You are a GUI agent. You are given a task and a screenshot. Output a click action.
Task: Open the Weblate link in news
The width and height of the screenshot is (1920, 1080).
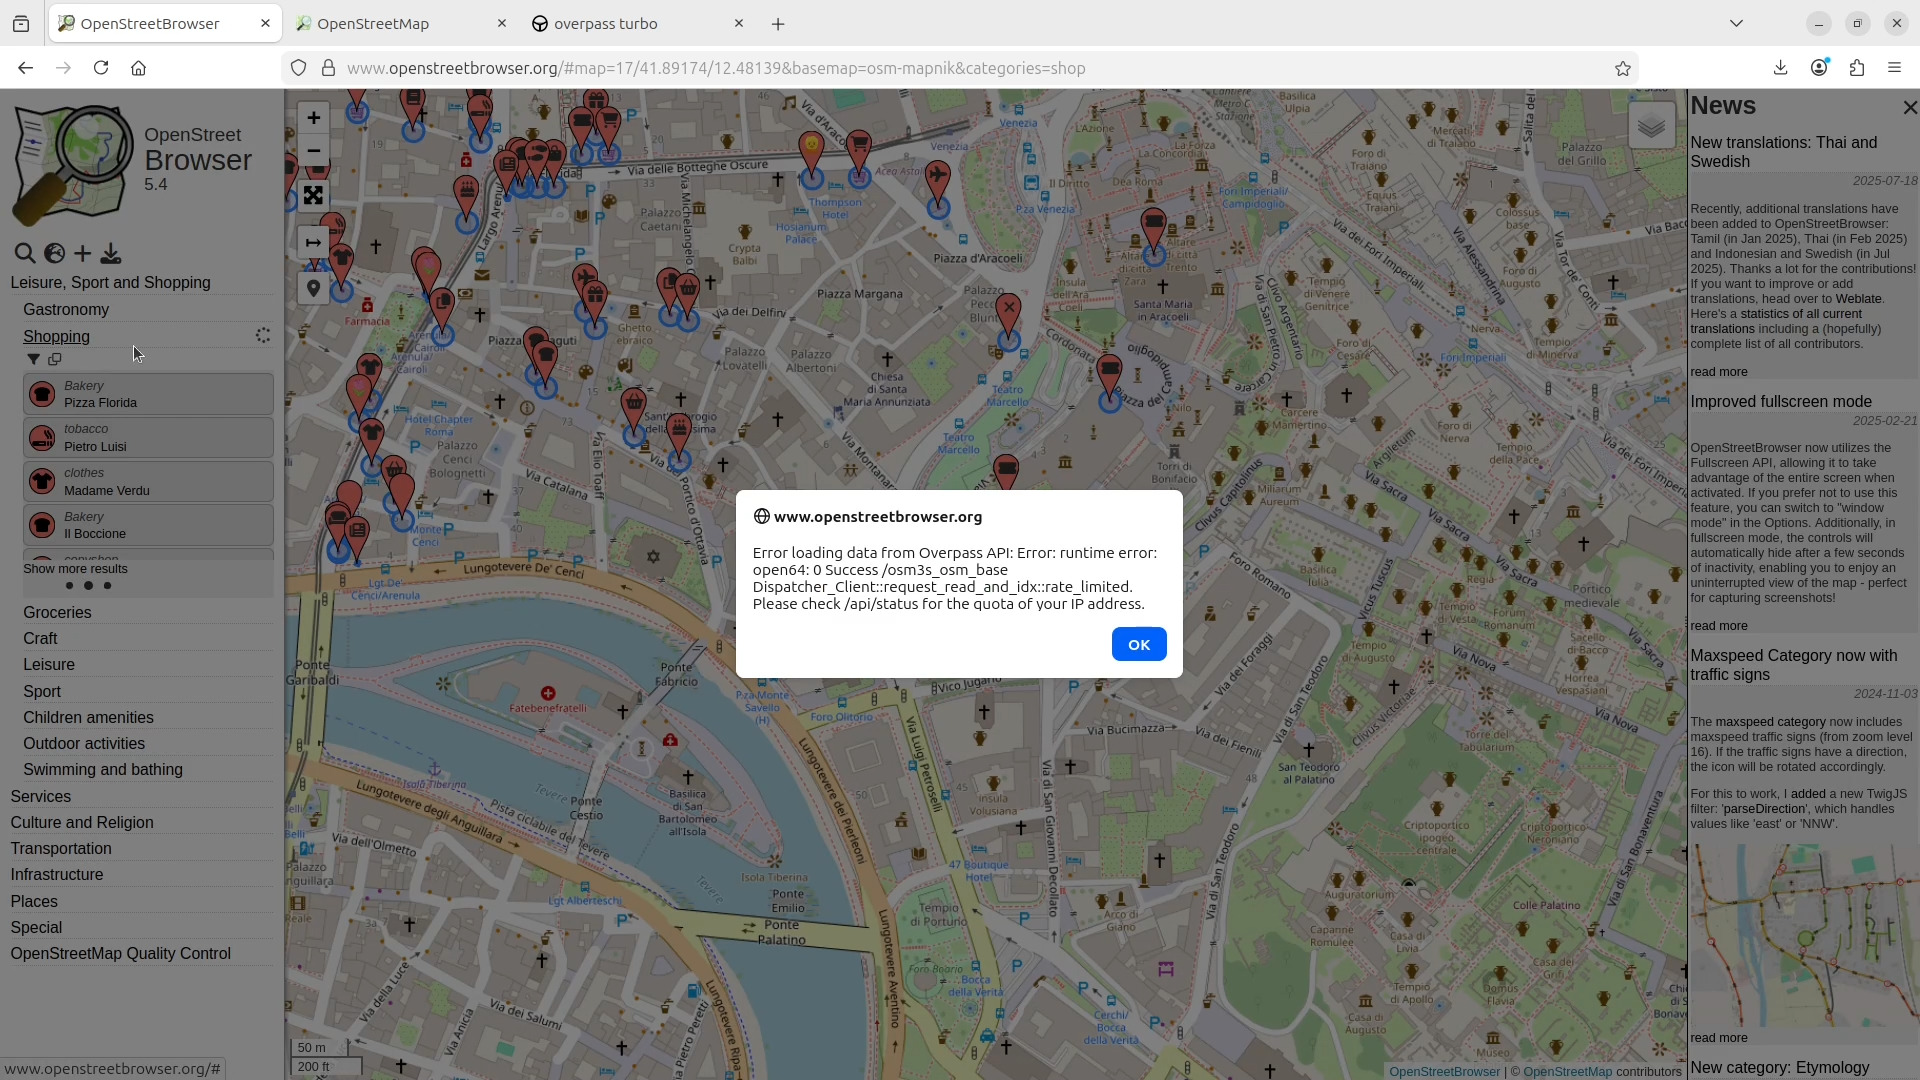[x=1858, y=299]
